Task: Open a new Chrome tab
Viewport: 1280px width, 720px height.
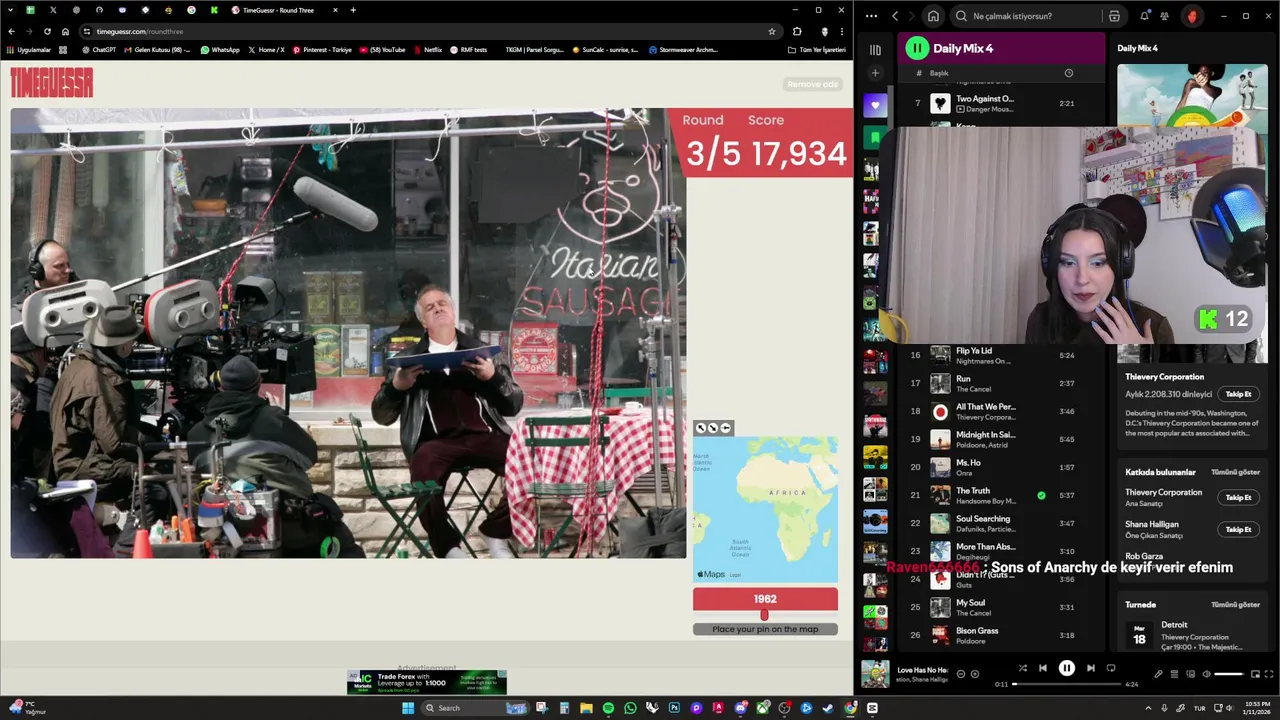Action: point(353,10)
